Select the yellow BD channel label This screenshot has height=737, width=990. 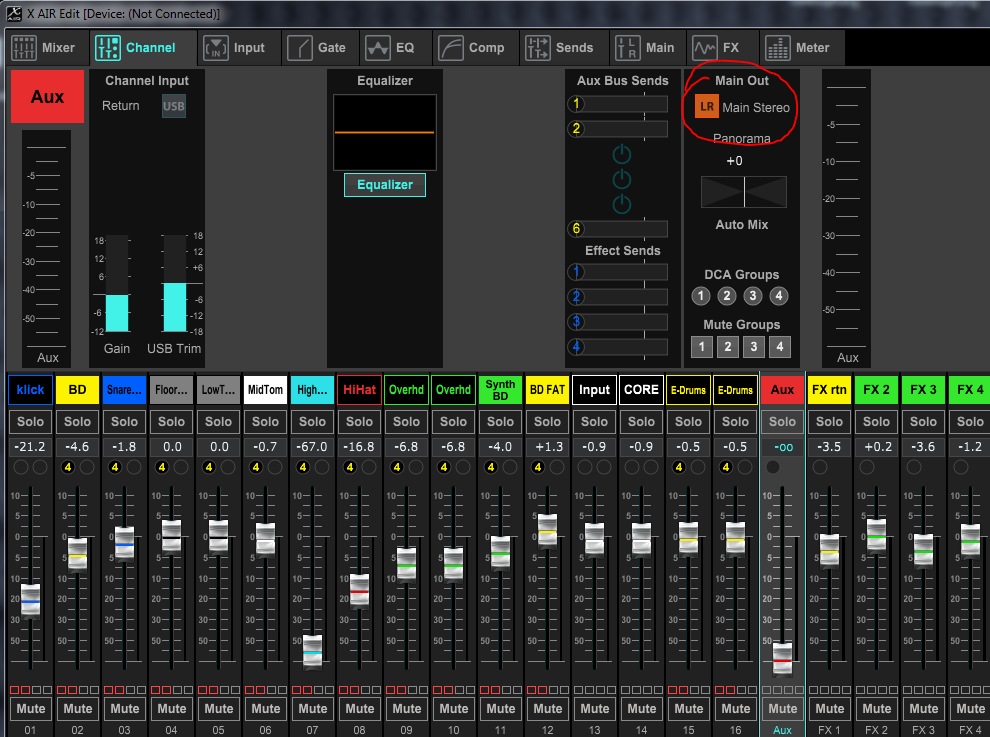pyautogui.click(x=77, y=390)
